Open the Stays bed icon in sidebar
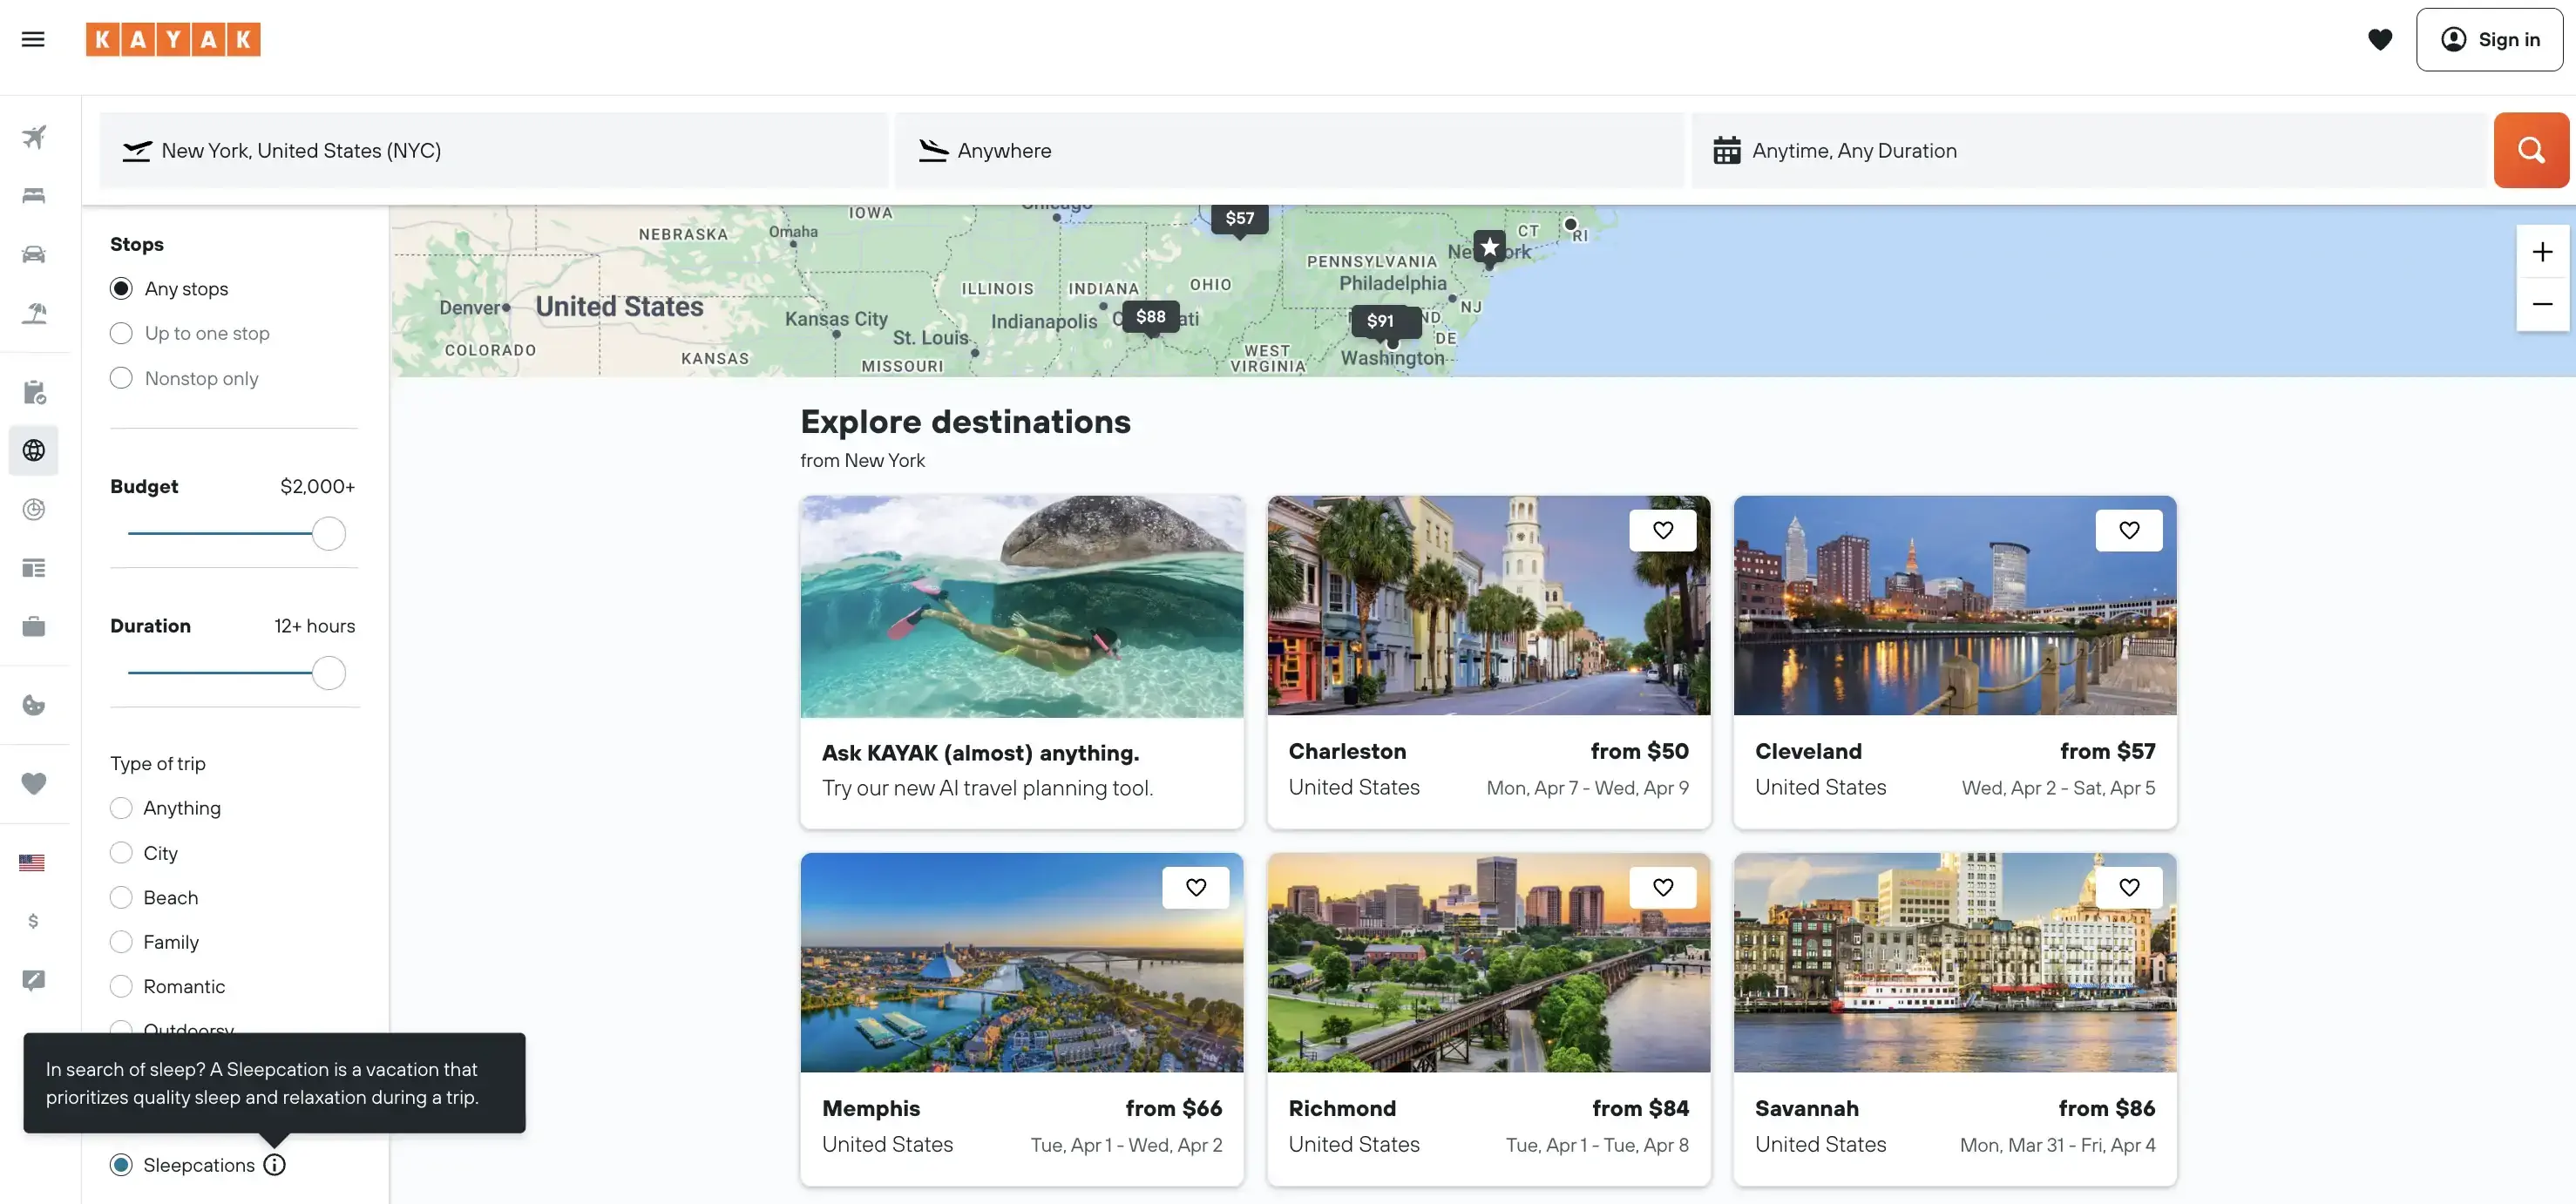This screenshot has height=1204, width=2576. 34,195
